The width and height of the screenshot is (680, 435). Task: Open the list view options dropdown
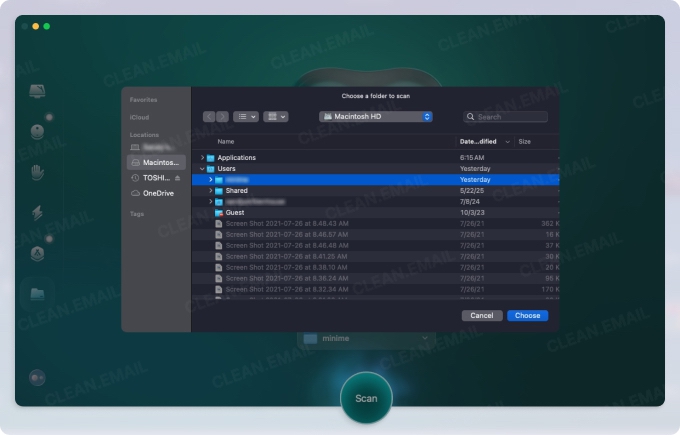coord(246,117)
